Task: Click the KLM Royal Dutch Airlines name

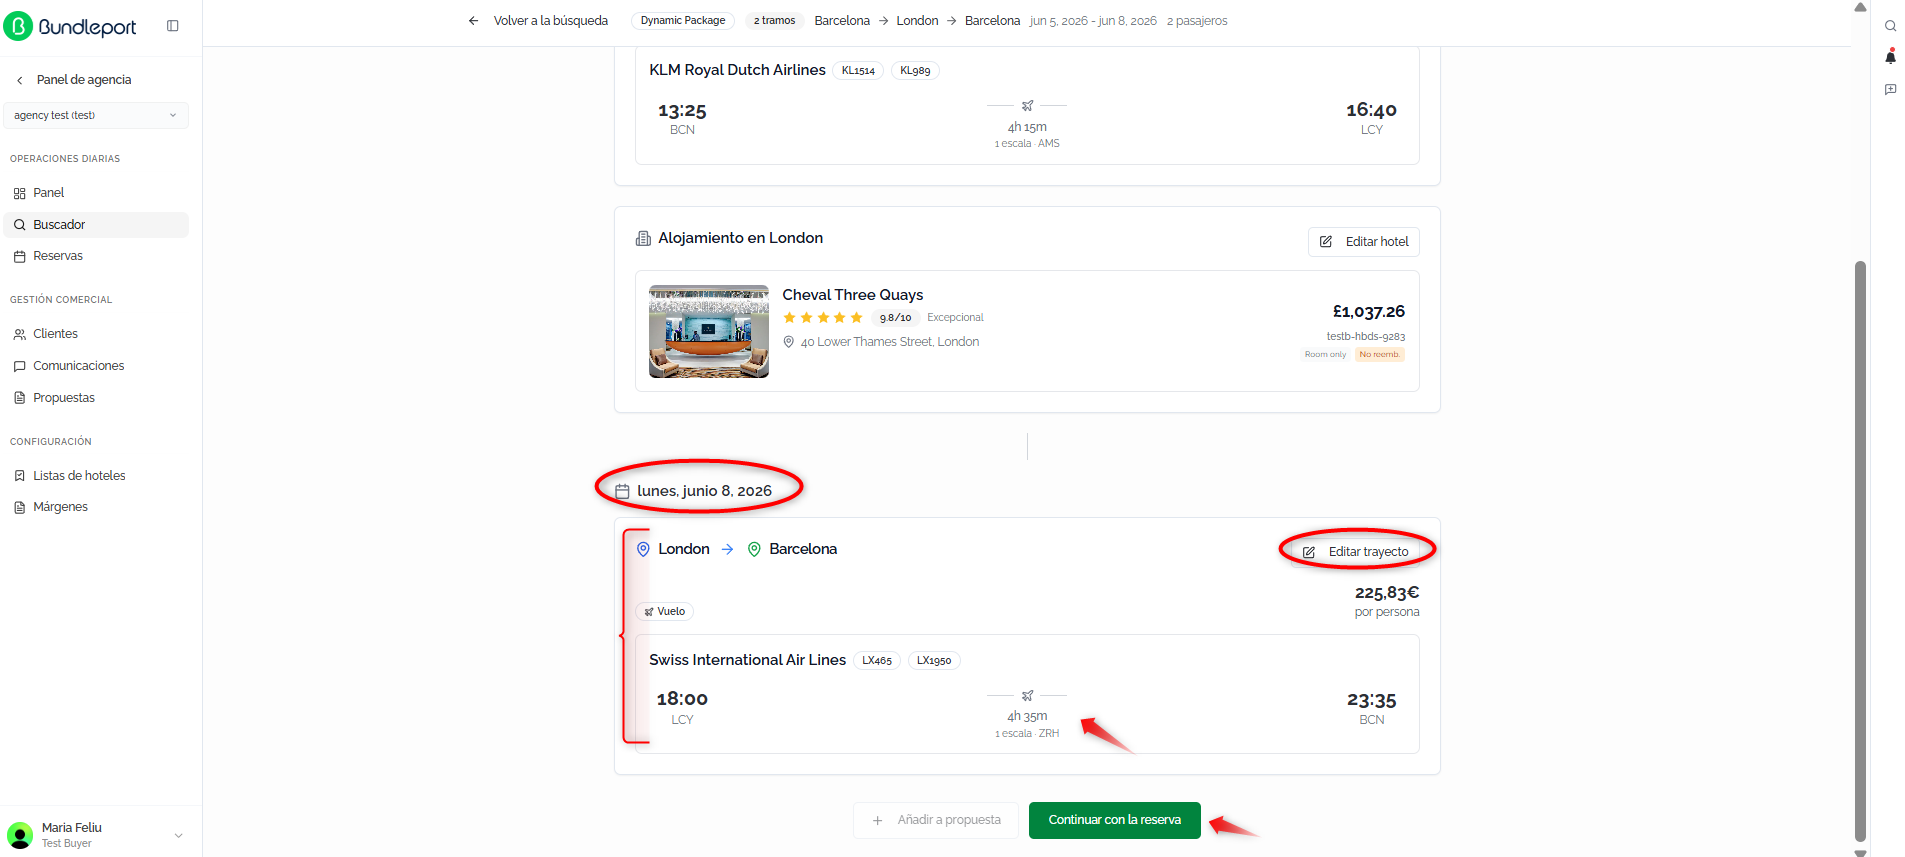Action: (x=738, y=70)
